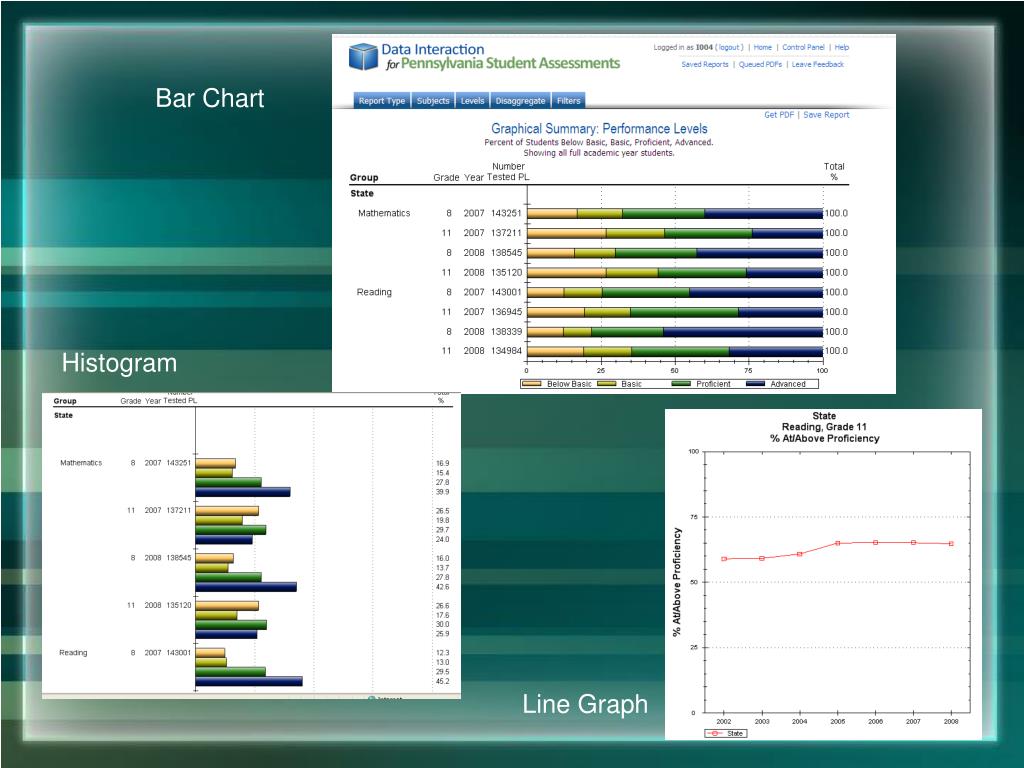View Saved Reports
Image resolution: width=1024 pixels, height=768 pixels.
tap(705, 64)
